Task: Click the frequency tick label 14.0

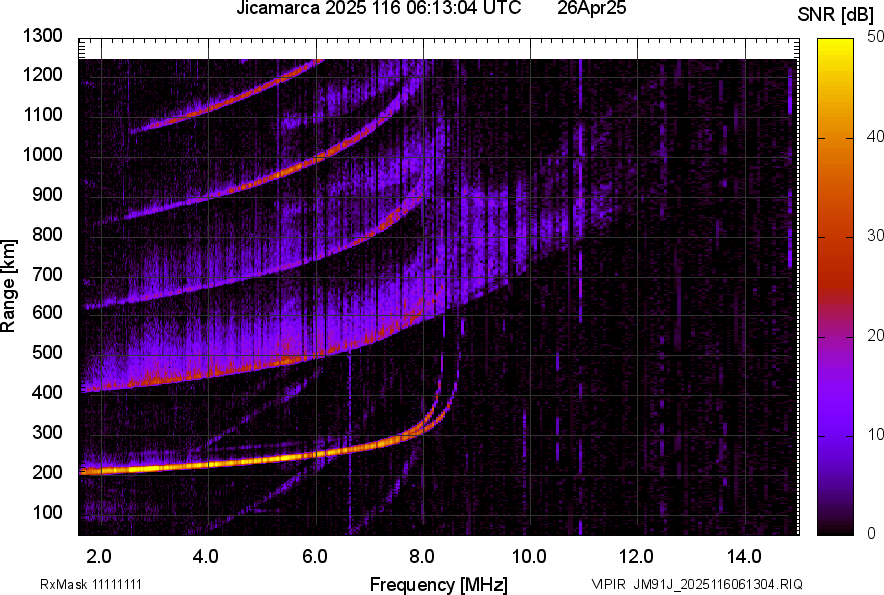Action: tap(744, 557)
